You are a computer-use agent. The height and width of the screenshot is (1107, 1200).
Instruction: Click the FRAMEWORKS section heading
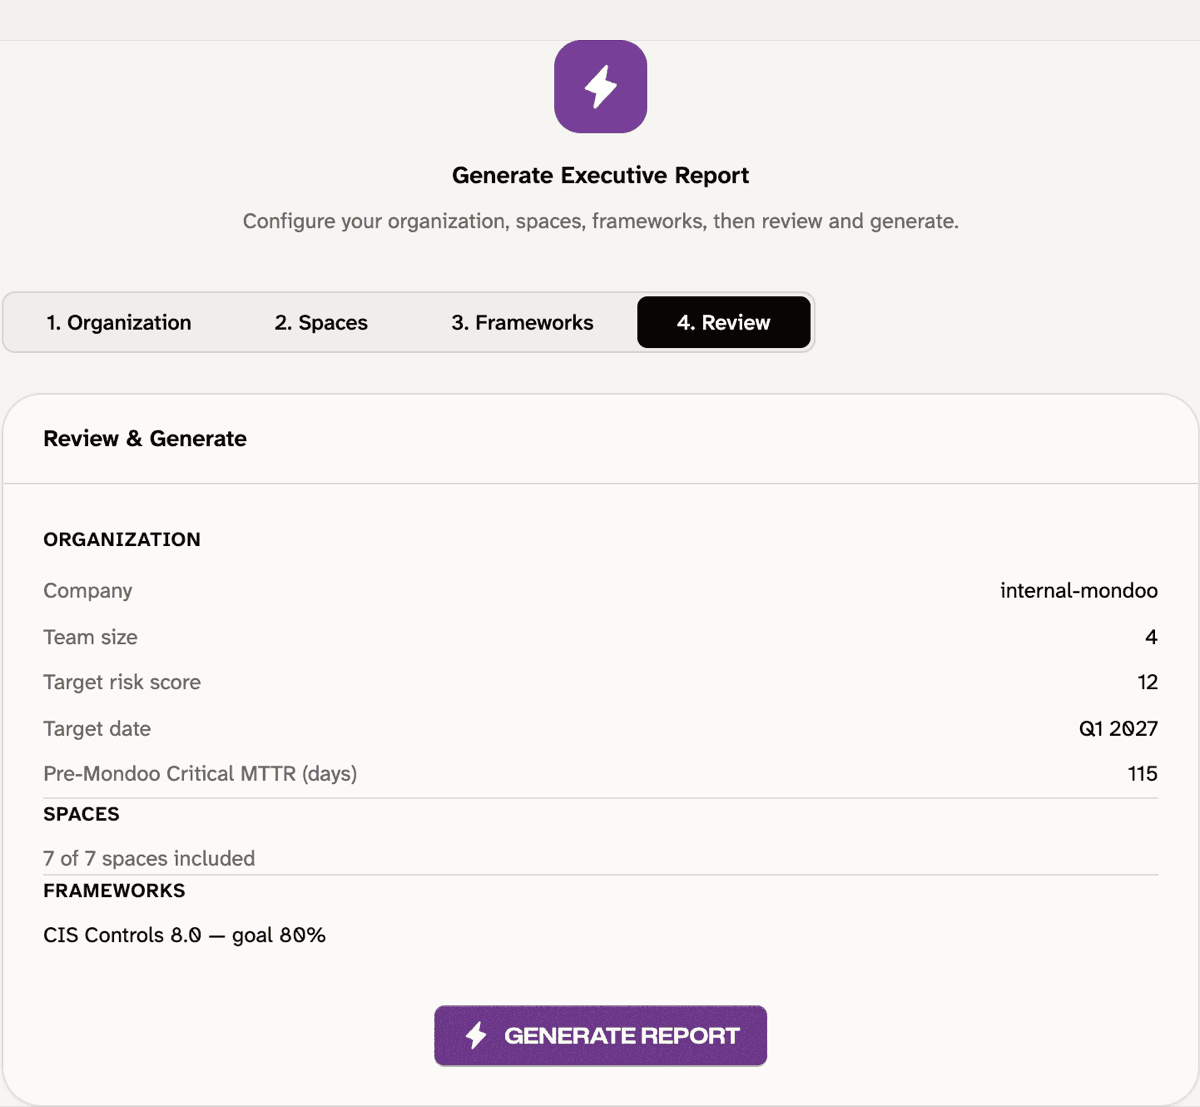(114, 890)
